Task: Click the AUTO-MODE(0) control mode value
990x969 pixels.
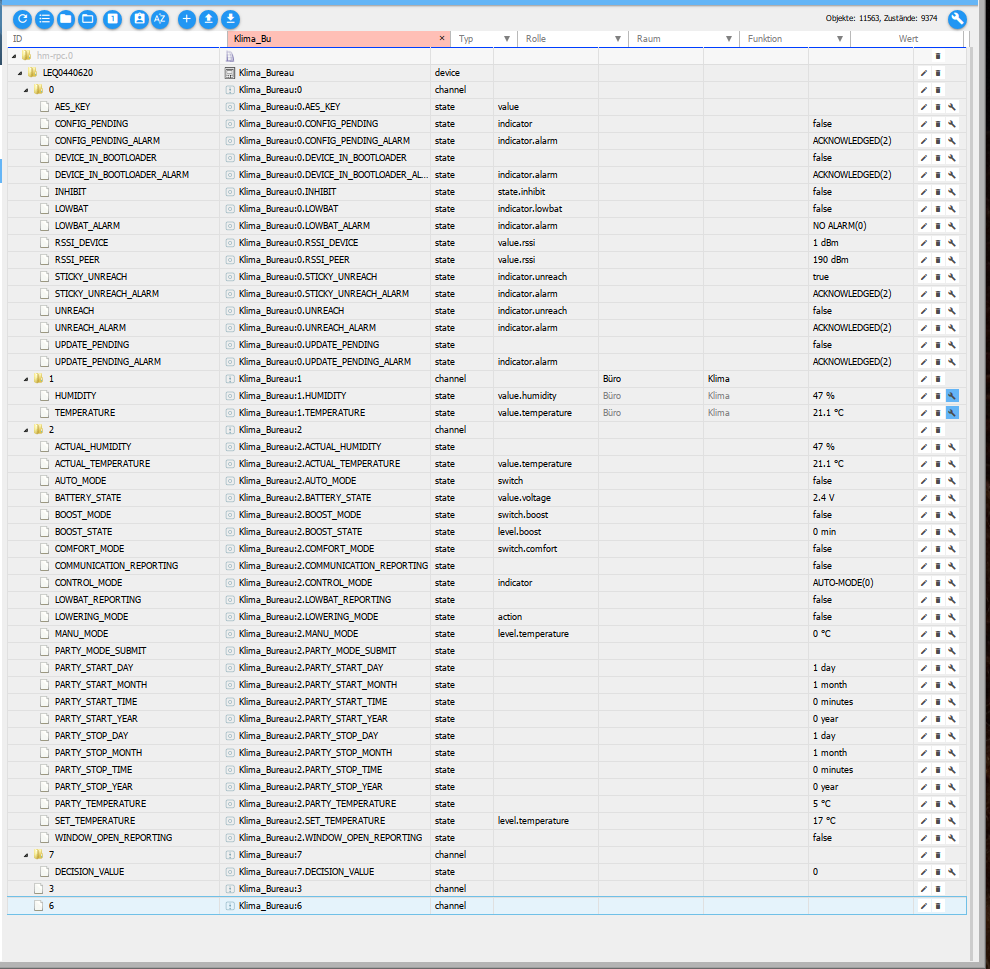Action: pos(843,583)
